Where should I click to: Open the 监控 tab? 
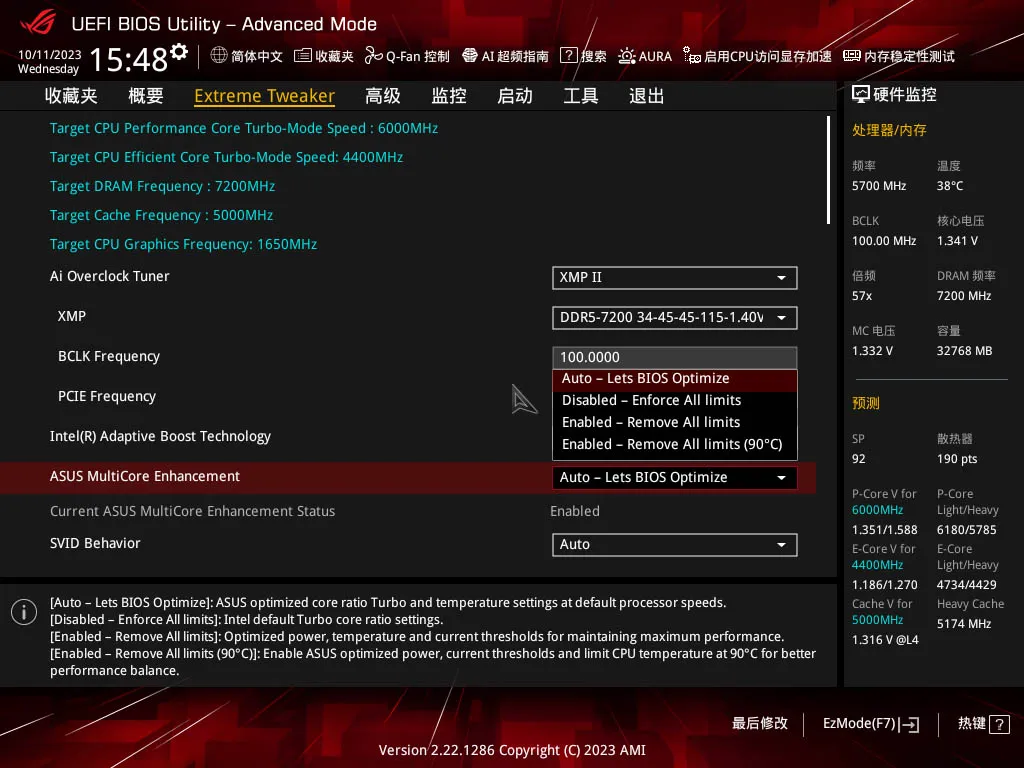tap(449, 96)
